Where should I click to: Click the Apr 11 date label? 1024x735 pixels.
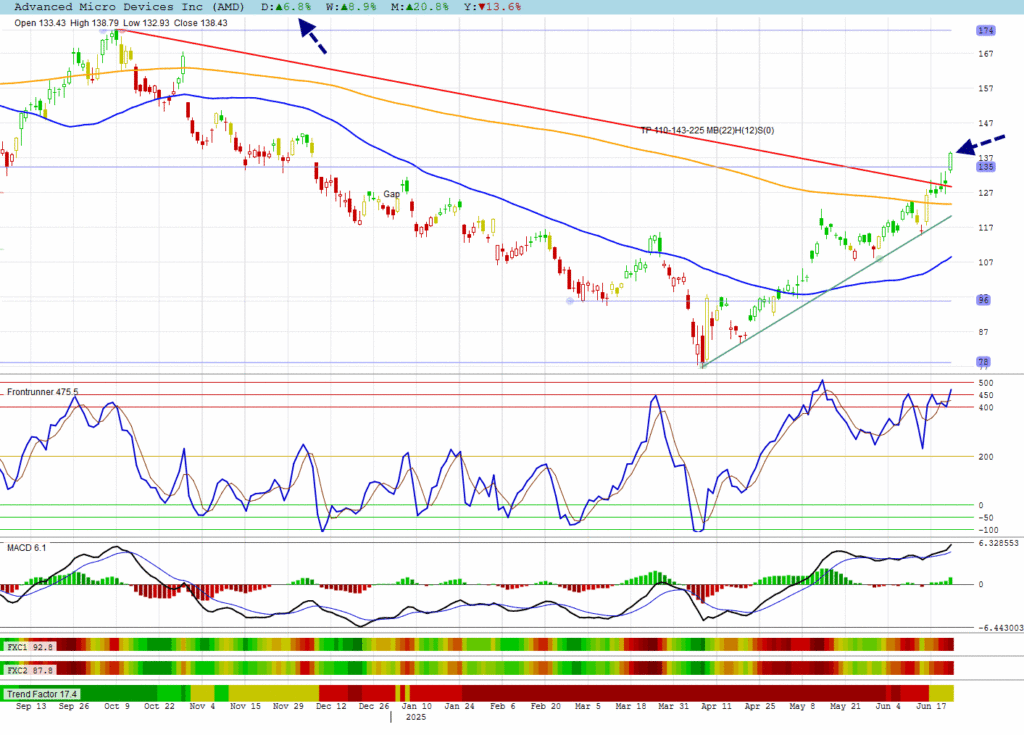(716, 706)
